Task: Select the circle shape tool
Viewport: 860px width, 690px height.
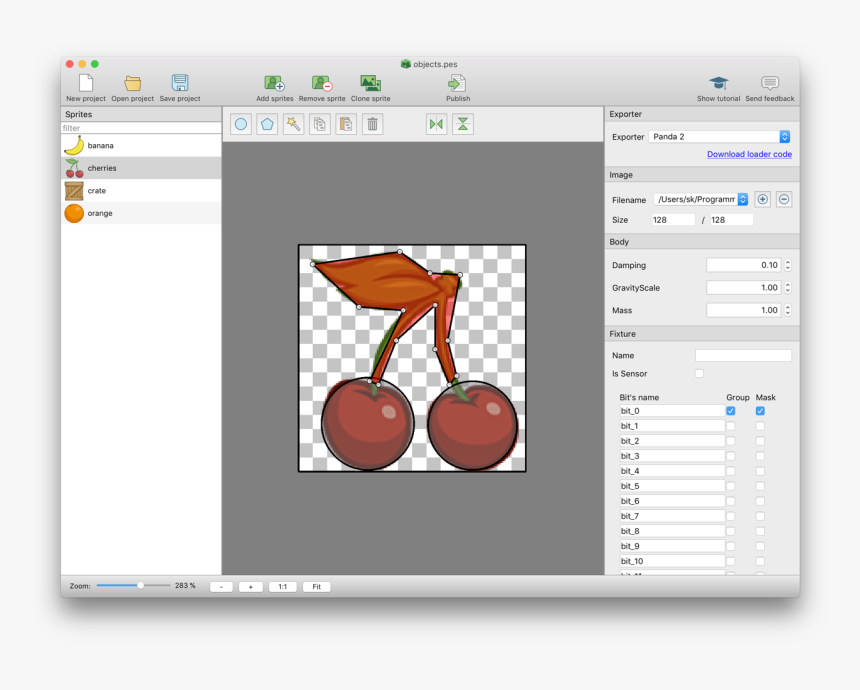Action: tap(239, 123)
